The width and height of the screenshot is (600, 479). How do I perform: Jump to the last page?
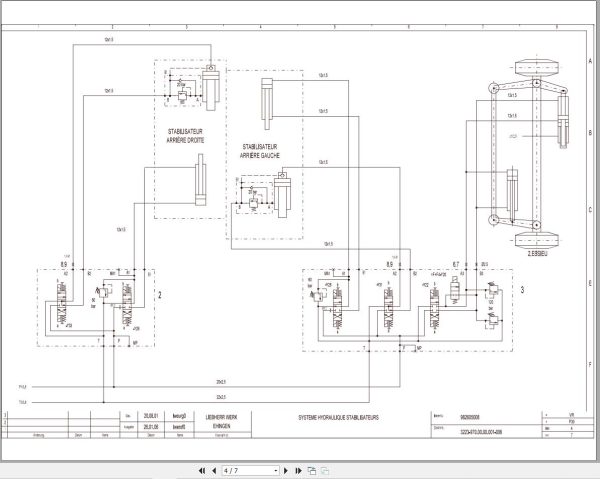pyautogui.click(x=298, y=471)
